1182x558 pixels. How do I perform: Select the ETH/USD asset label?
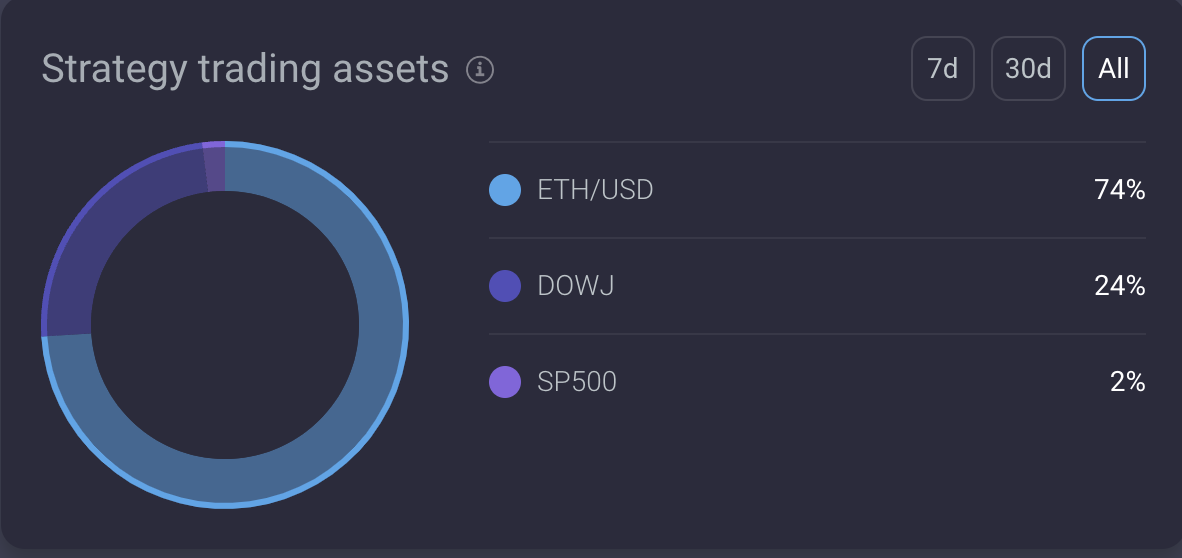(595, 190)
